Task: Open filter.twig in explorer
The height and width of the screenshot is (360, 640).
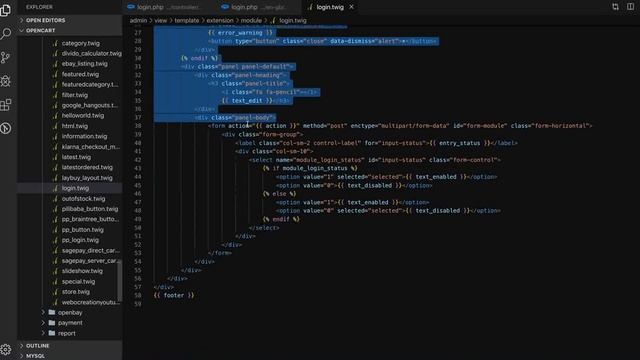Action: click(75, 95)
